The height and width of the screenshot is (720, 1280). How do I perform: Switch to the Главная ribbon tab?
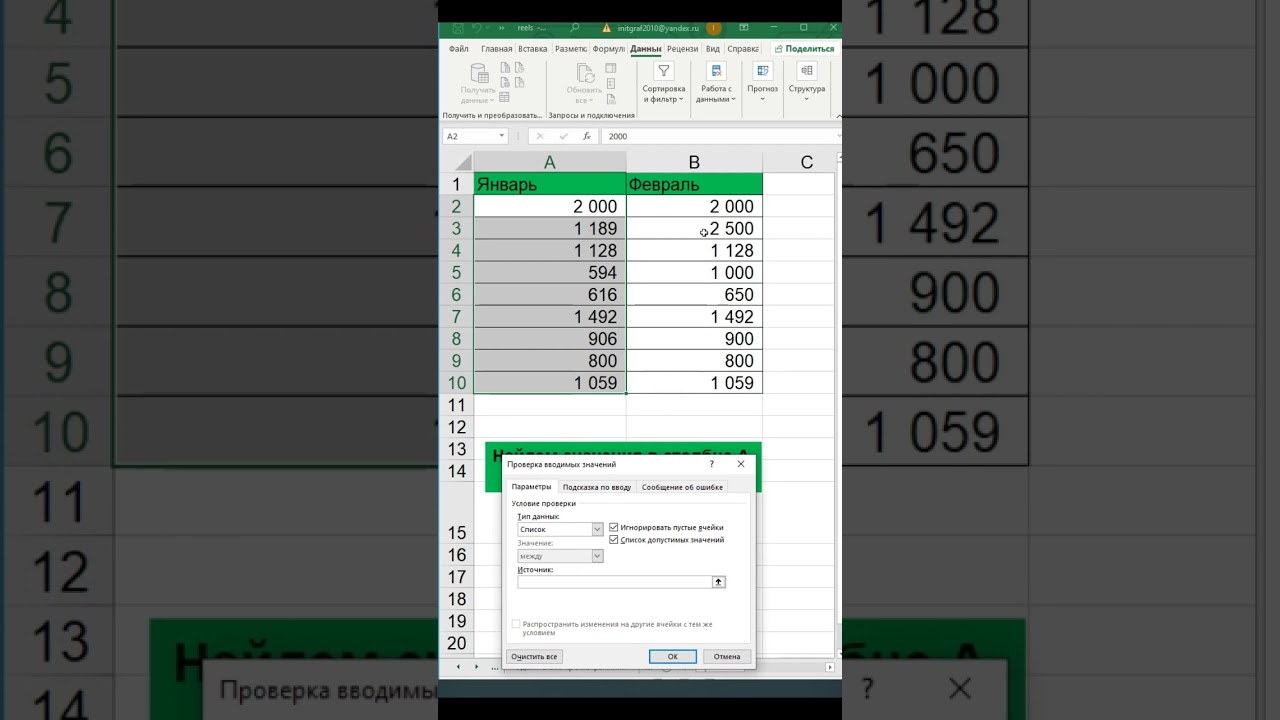[496, 49]
